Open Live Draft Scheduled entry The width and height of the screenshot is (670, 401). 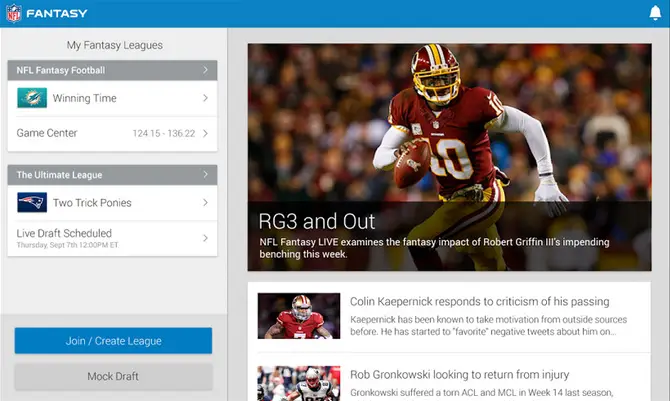coord(64,233)
